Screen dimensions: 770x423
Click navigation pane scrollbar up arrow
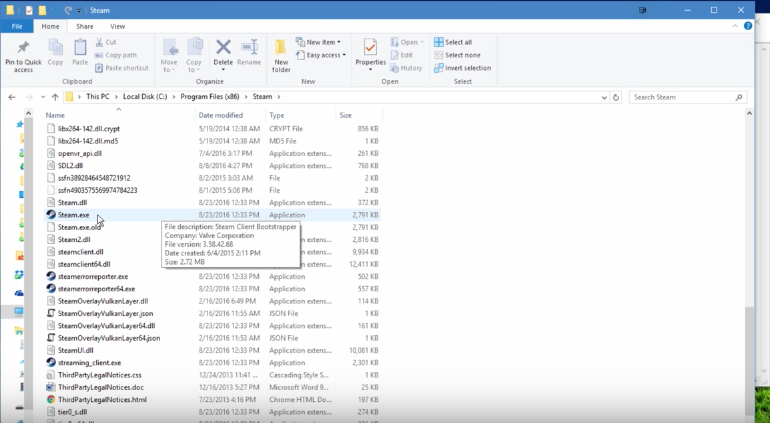pyautogui.click(x=28, y=113)
